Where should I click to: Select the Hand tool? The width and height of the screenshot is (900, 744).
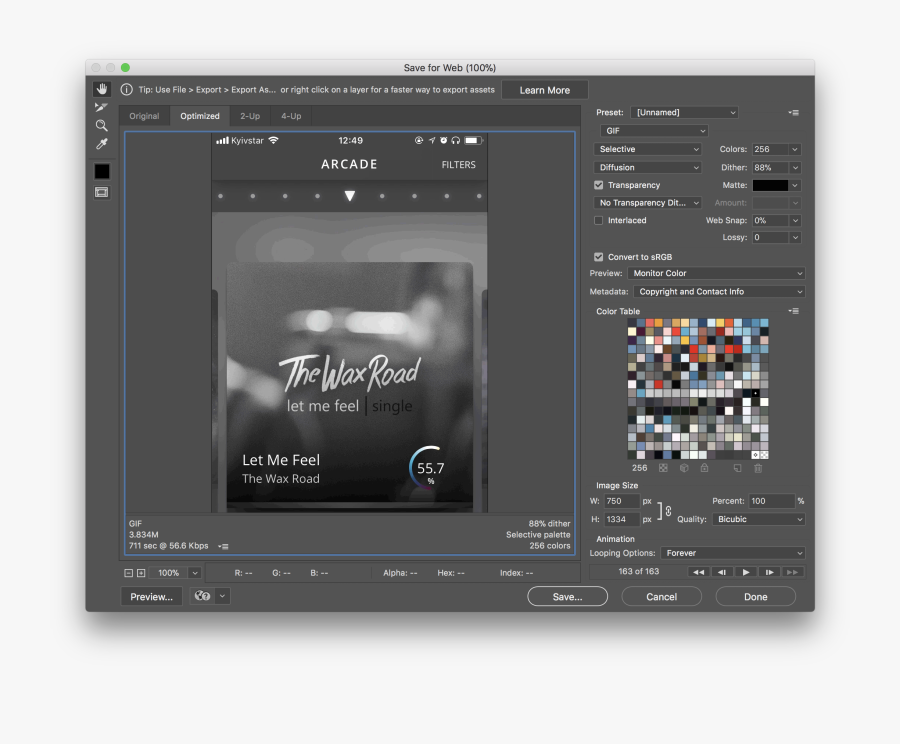click(x=101, y=89)
